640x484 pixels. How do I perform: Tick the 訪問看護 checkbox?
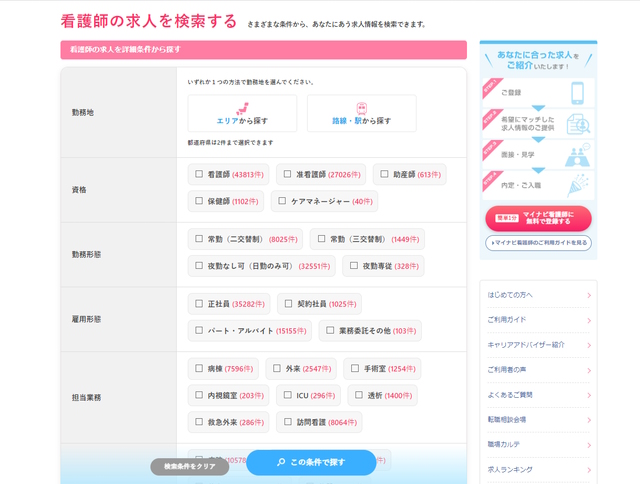288,422
